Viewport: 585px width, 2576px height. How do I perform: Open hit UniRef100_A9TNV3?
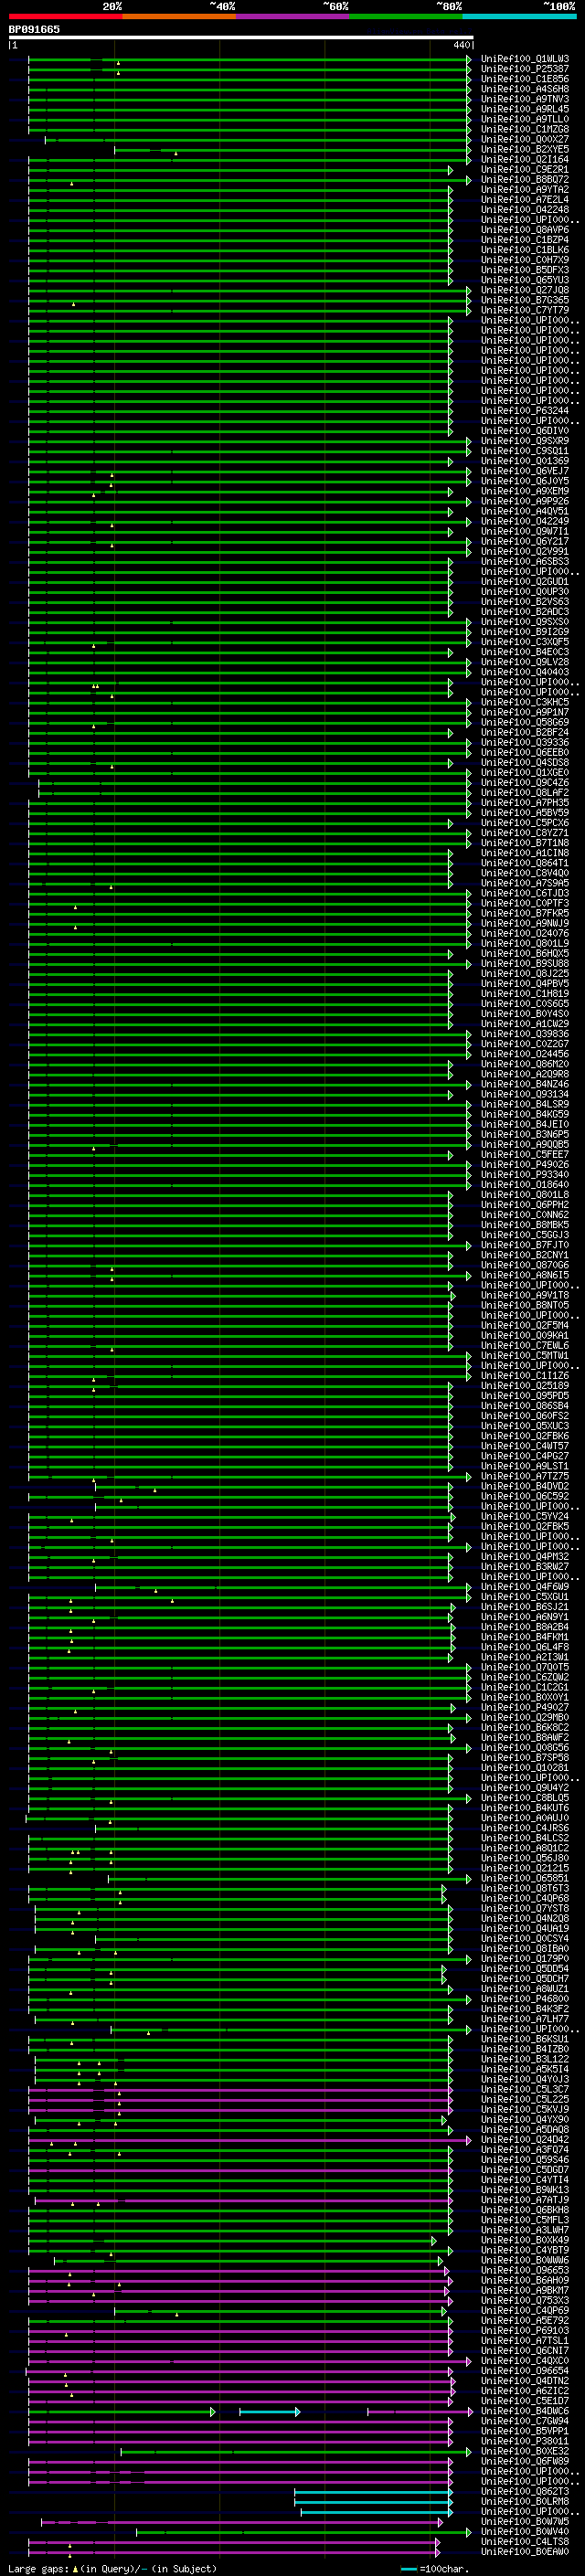click(524, 99)
